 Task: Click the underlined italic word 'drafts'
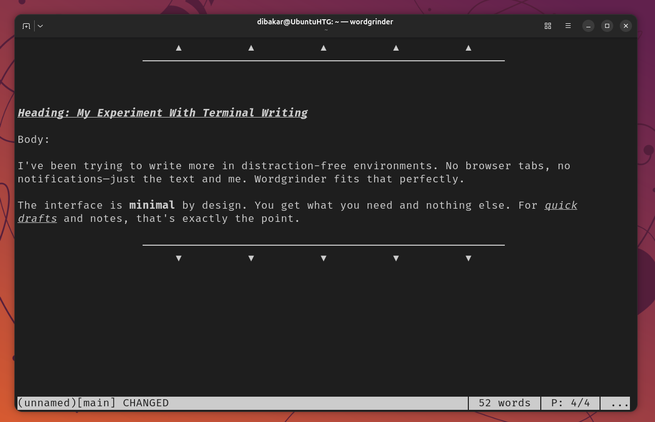37,219
